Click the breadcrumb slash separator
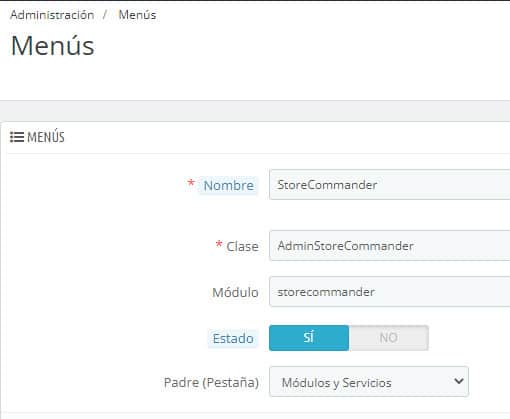The height and width of the screenshot is (419, 510). (x=105, y=15)
